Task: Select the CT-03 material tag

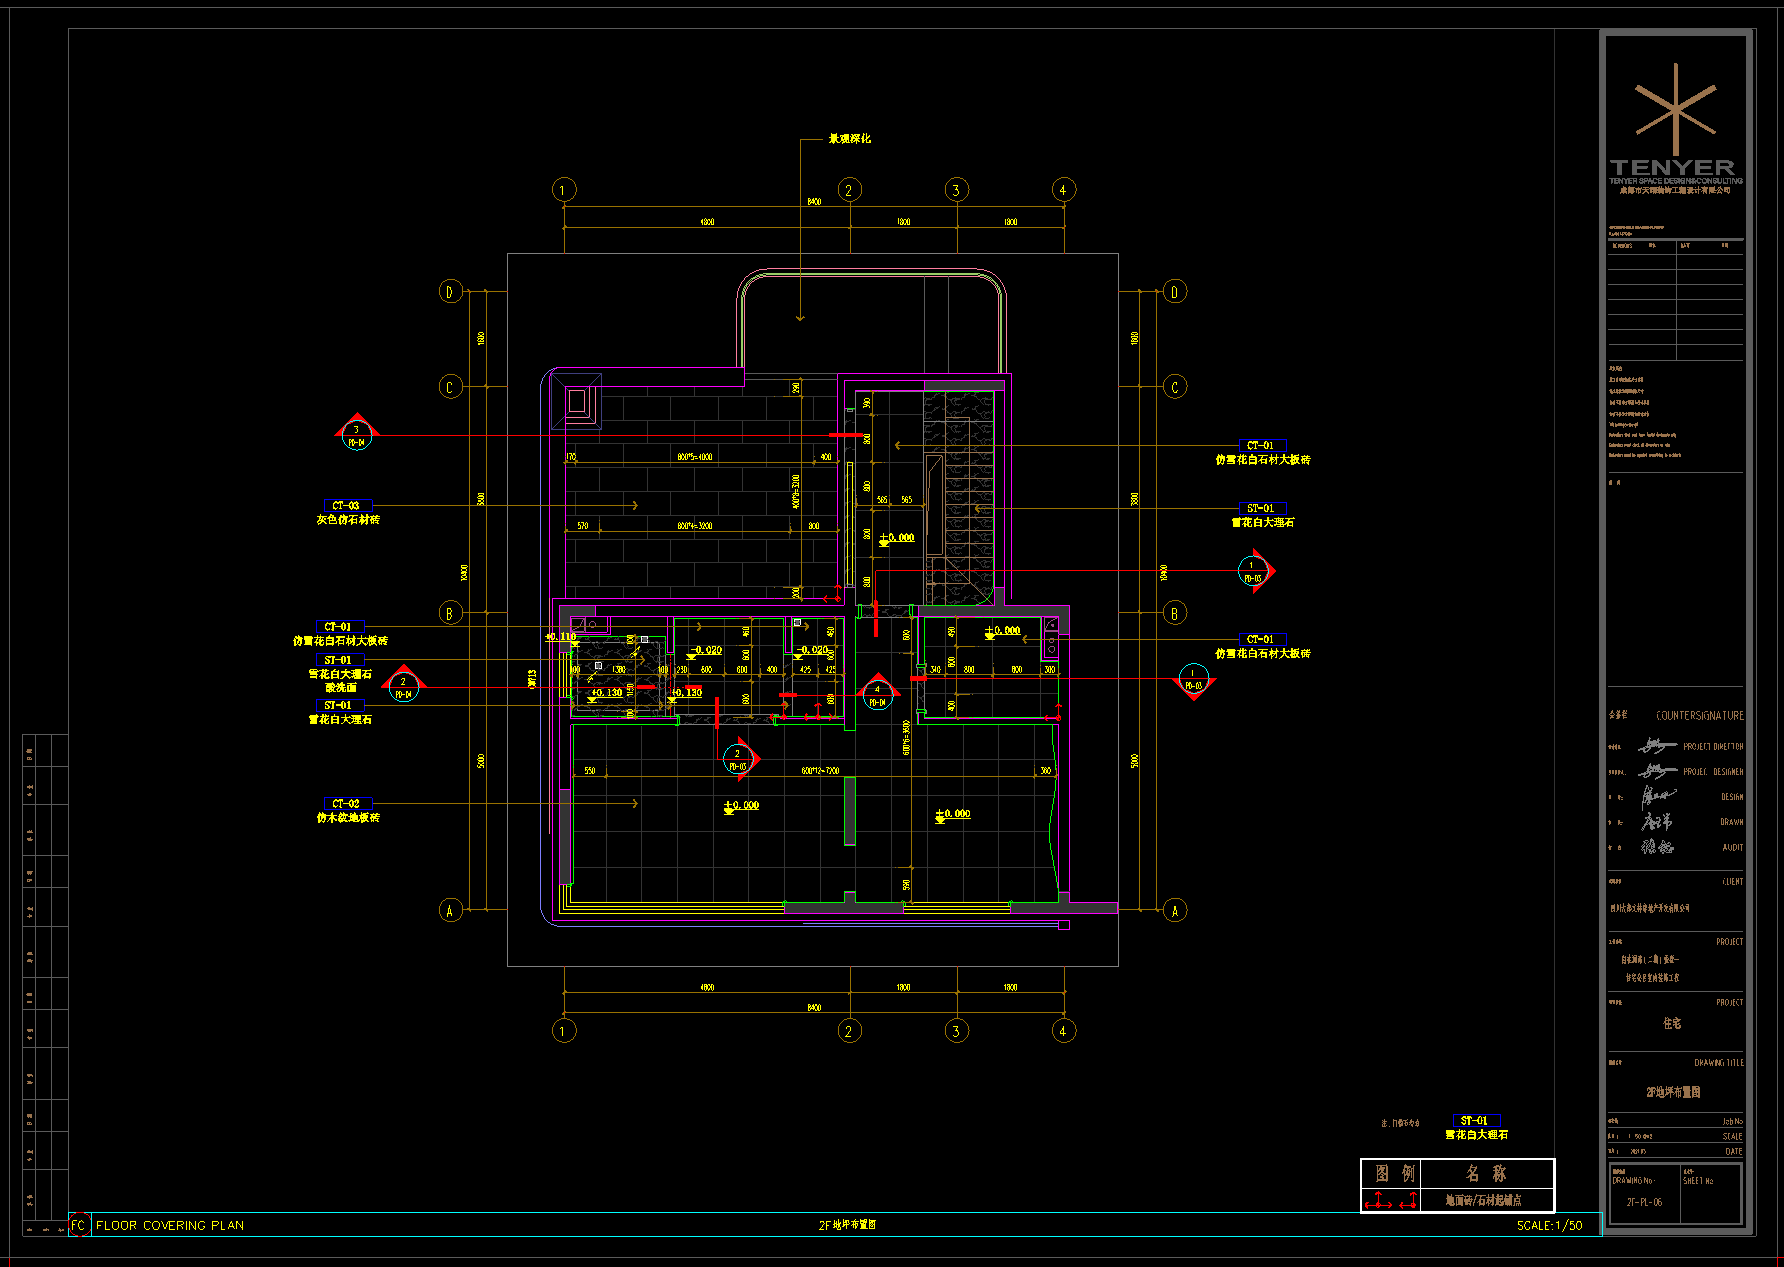Action: (347, 506)
